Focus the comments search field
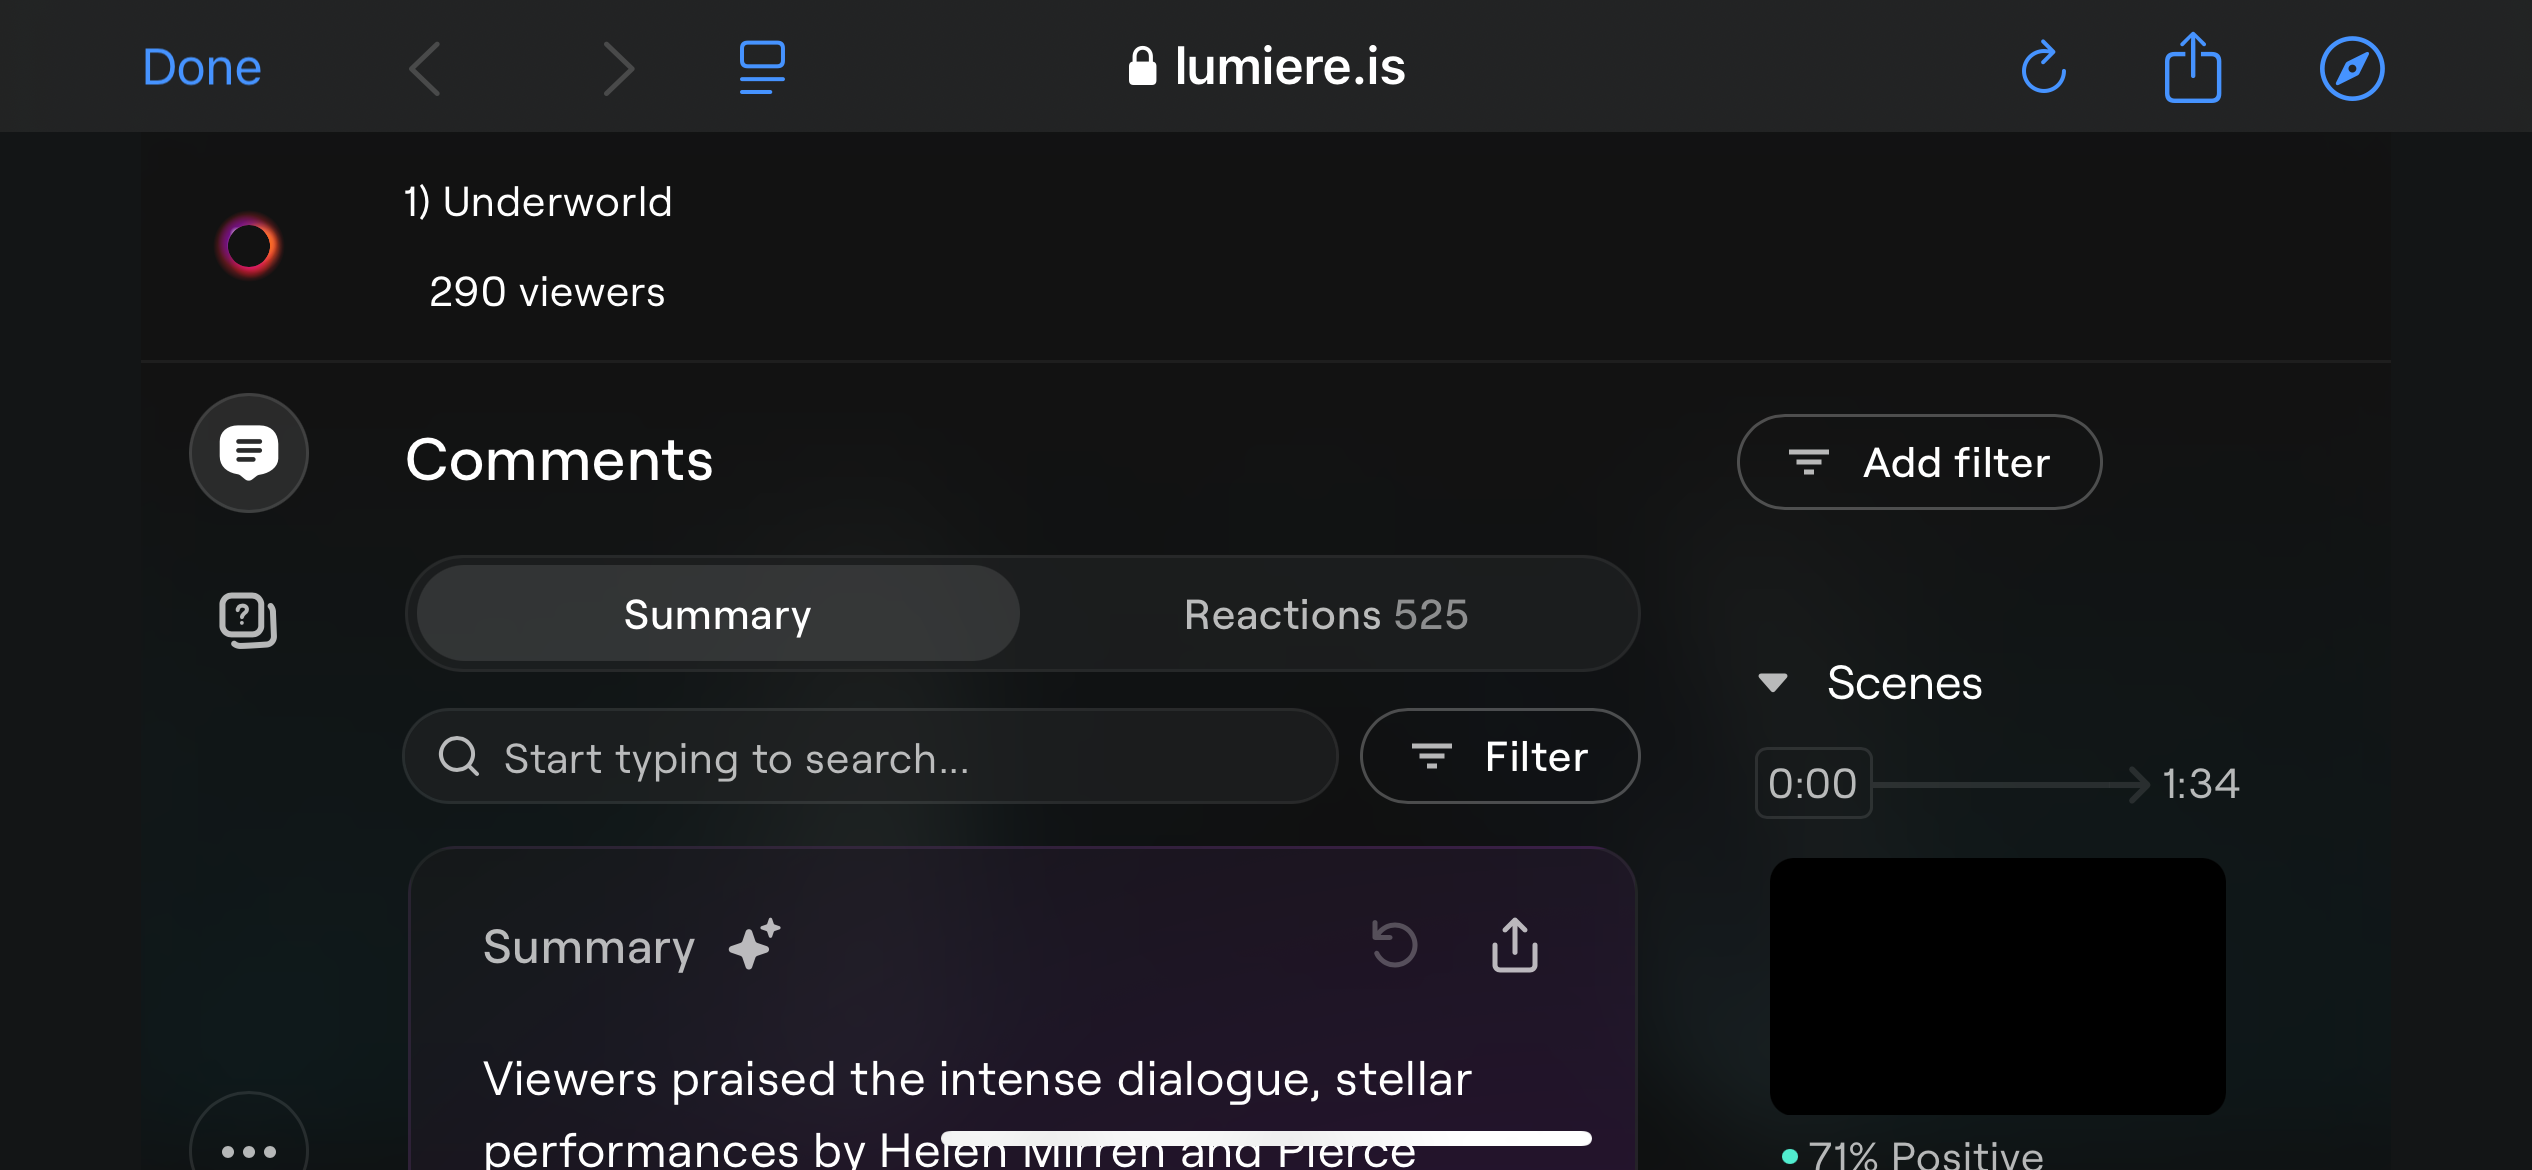 point(870,757)
